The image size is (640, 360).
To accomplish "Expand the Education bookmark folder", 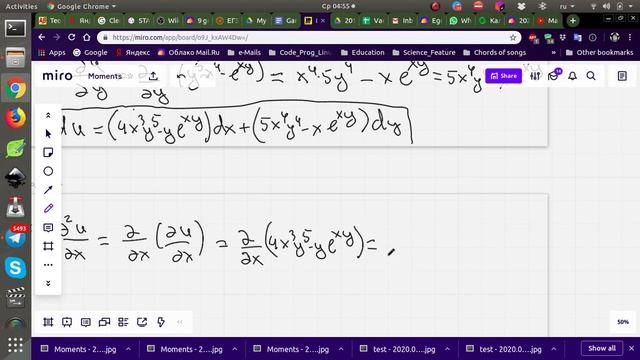I will click(x=362, y=53).
